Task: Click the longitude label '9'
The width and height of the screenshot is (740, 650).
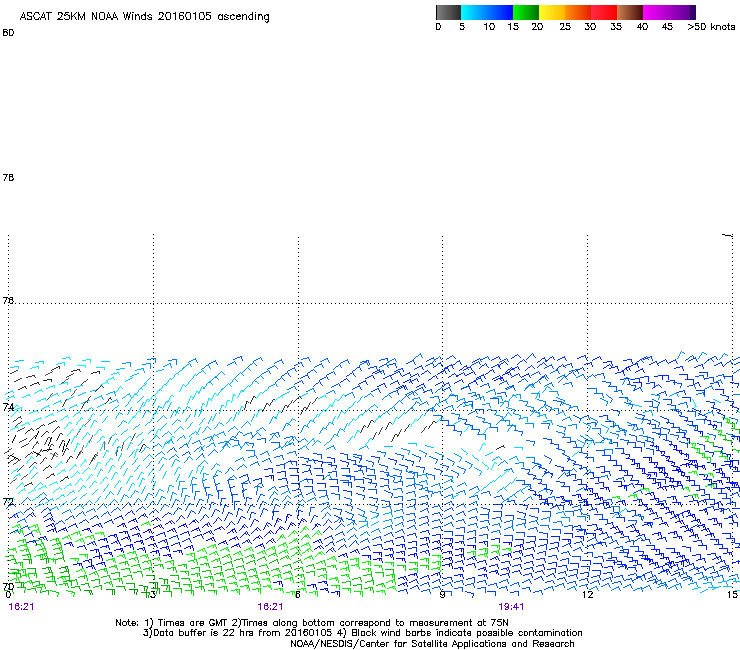Action: tap(442, 595)
